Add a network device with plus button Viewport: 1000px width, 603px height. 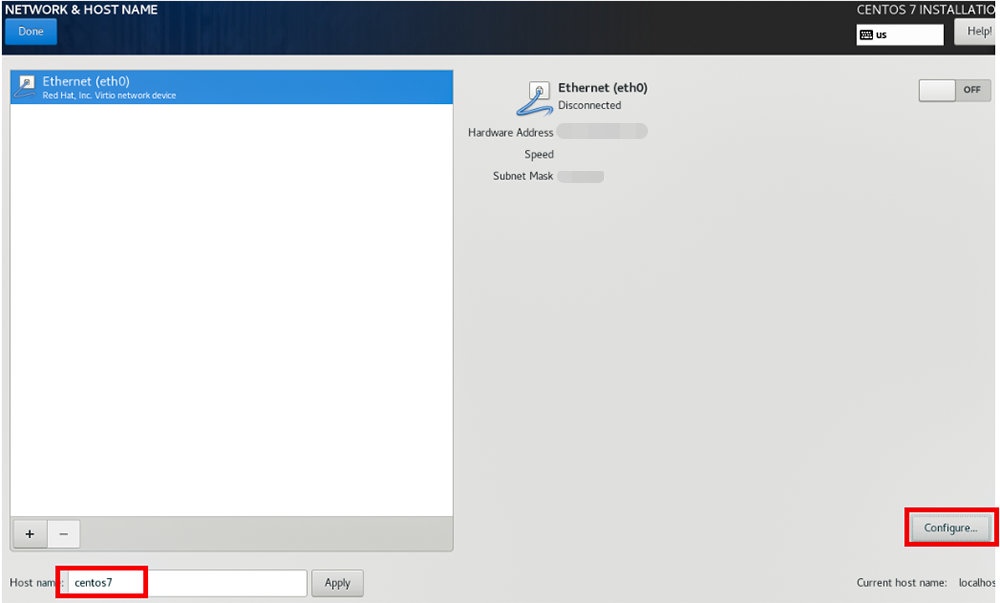coord(30,534)
